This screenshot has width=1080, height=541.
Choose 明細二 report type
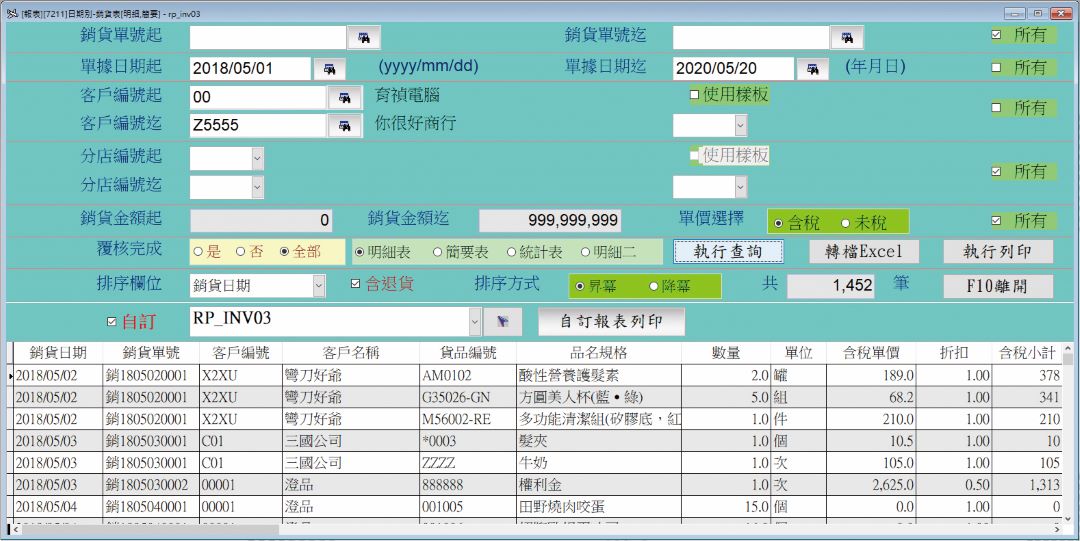tap(585, 252)
